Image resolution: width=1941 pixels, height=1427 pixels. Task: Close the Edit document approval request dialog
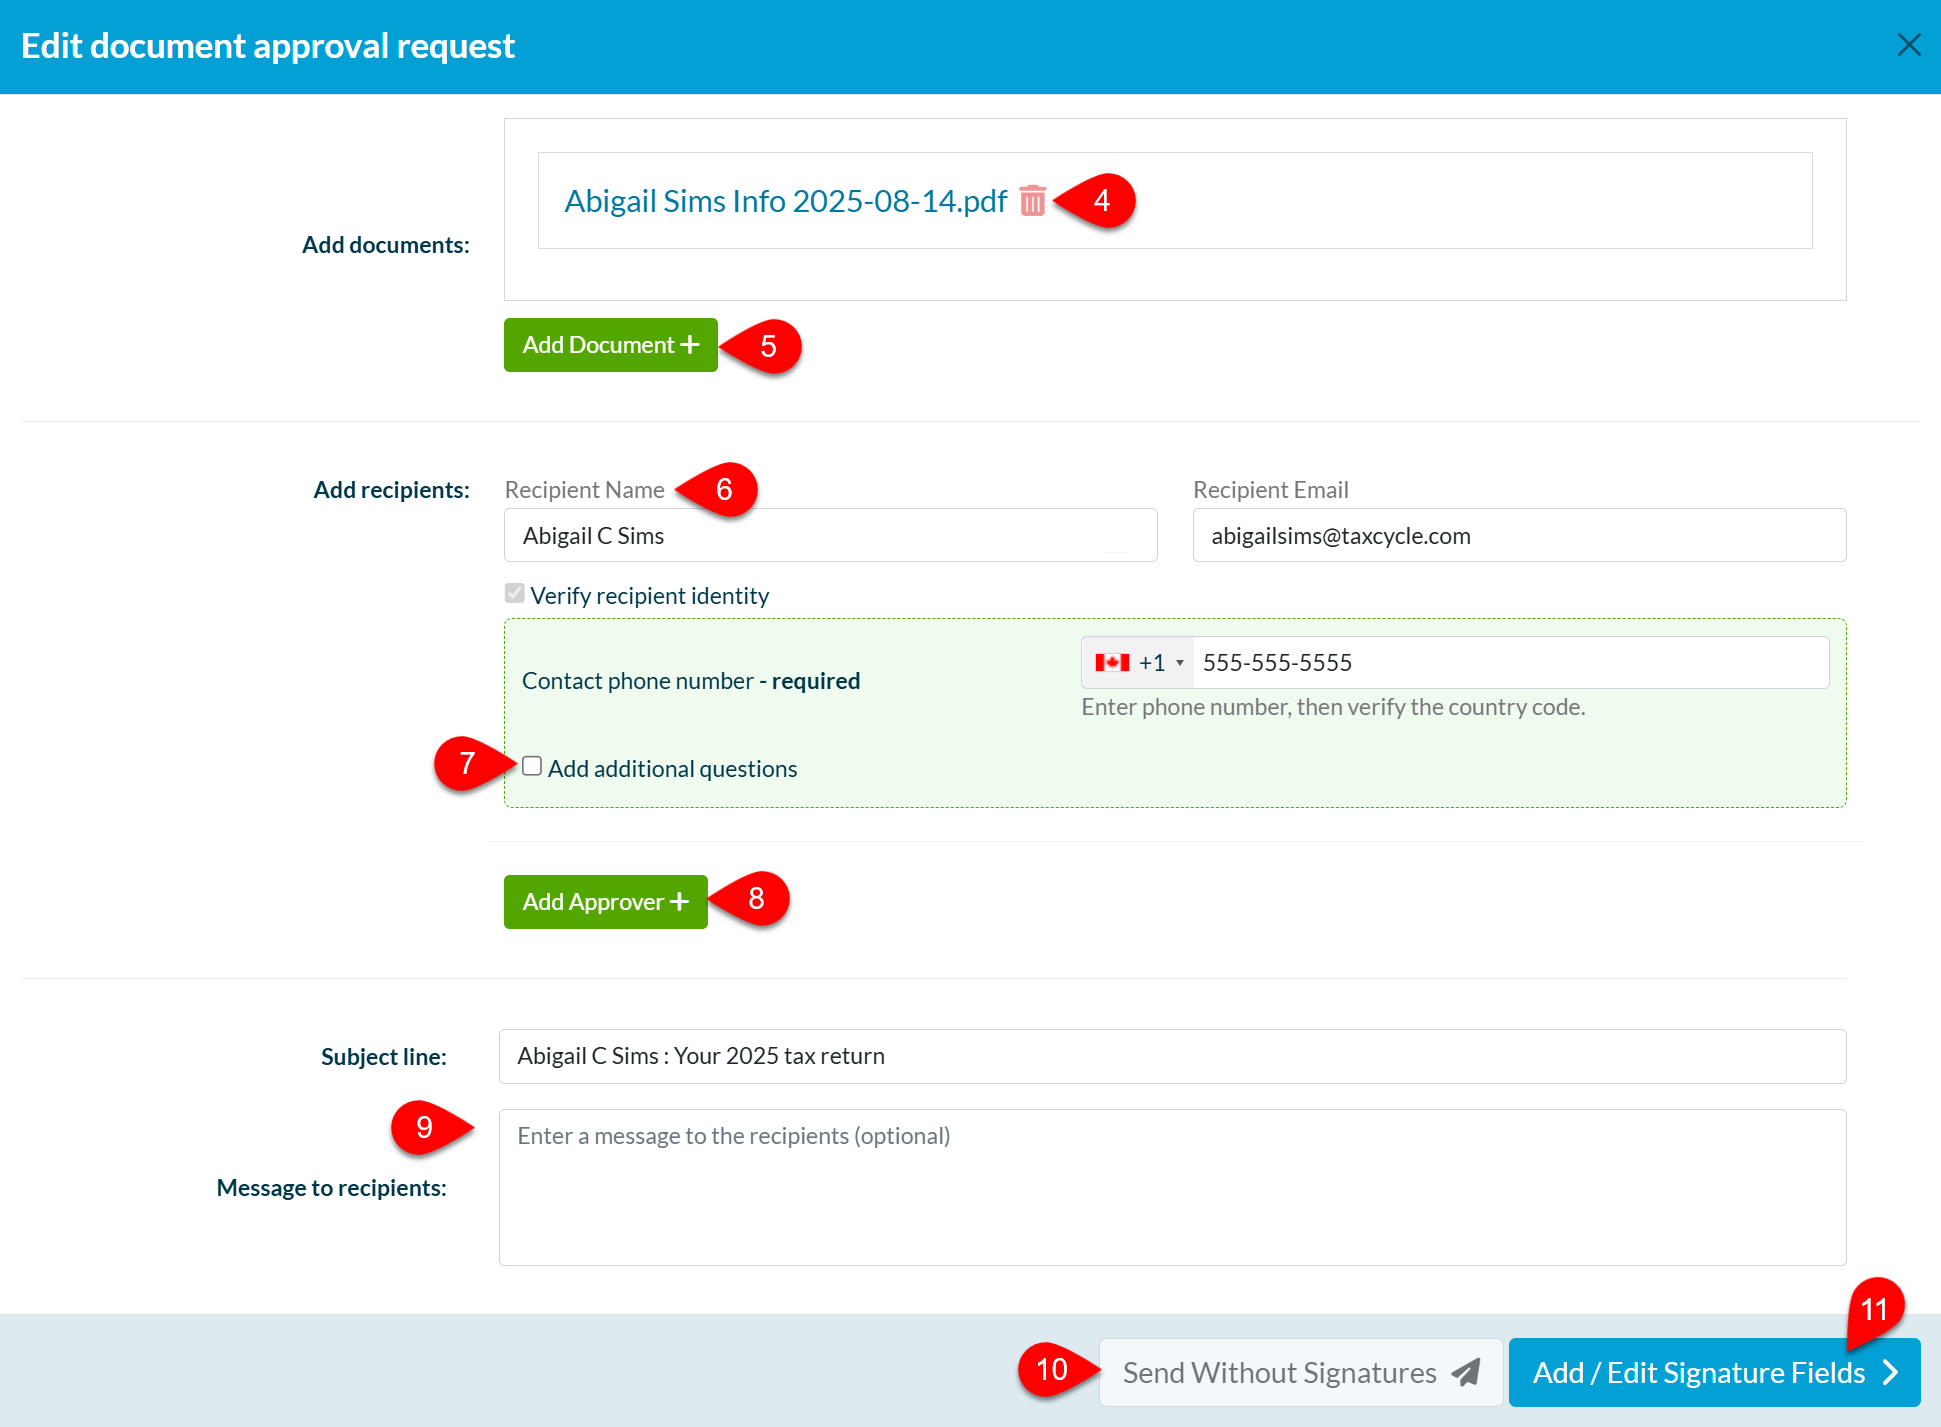point(1909,44)
